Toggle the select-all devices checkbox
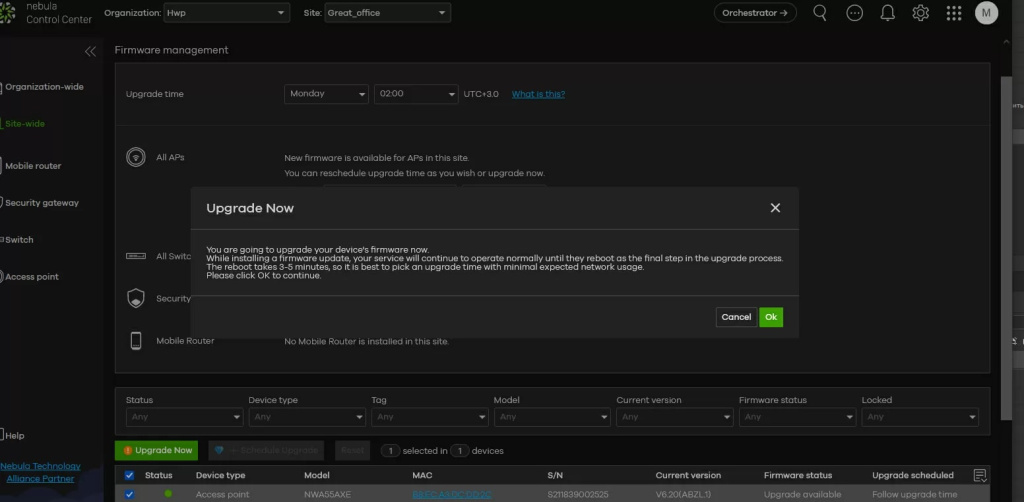 click(x=129, y=475)
